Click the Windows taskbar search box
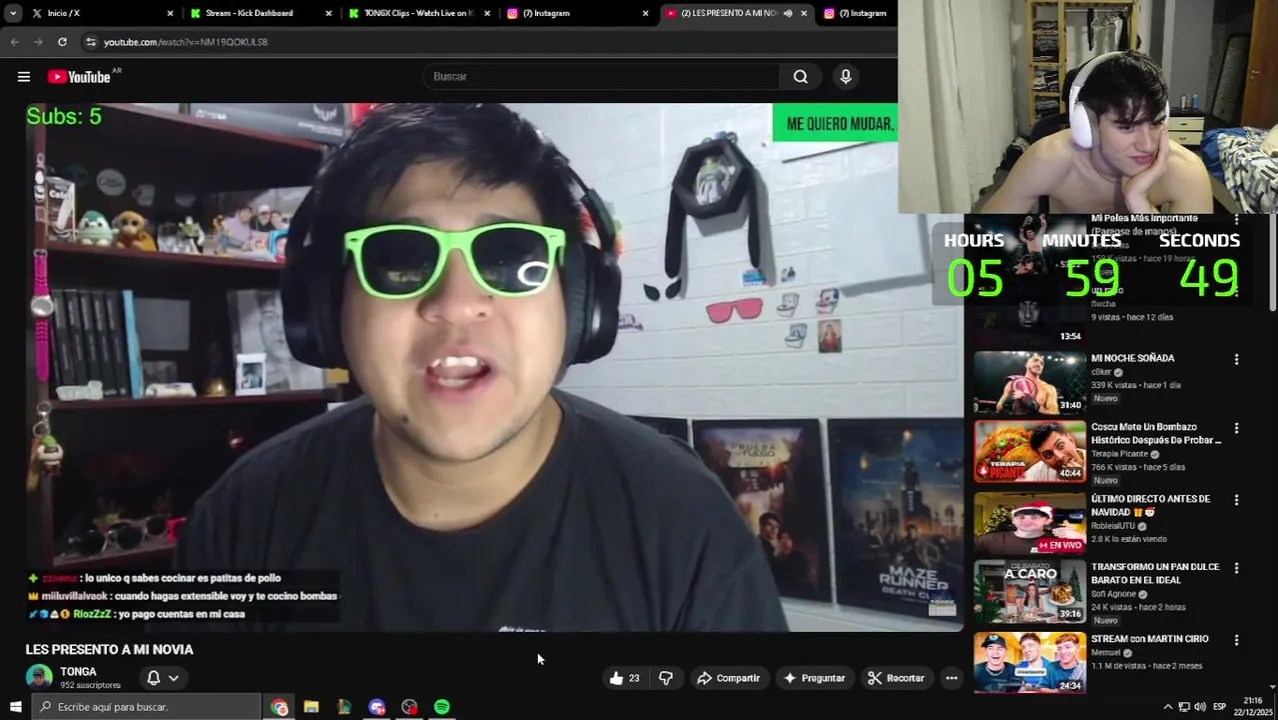 coord(146,707)
